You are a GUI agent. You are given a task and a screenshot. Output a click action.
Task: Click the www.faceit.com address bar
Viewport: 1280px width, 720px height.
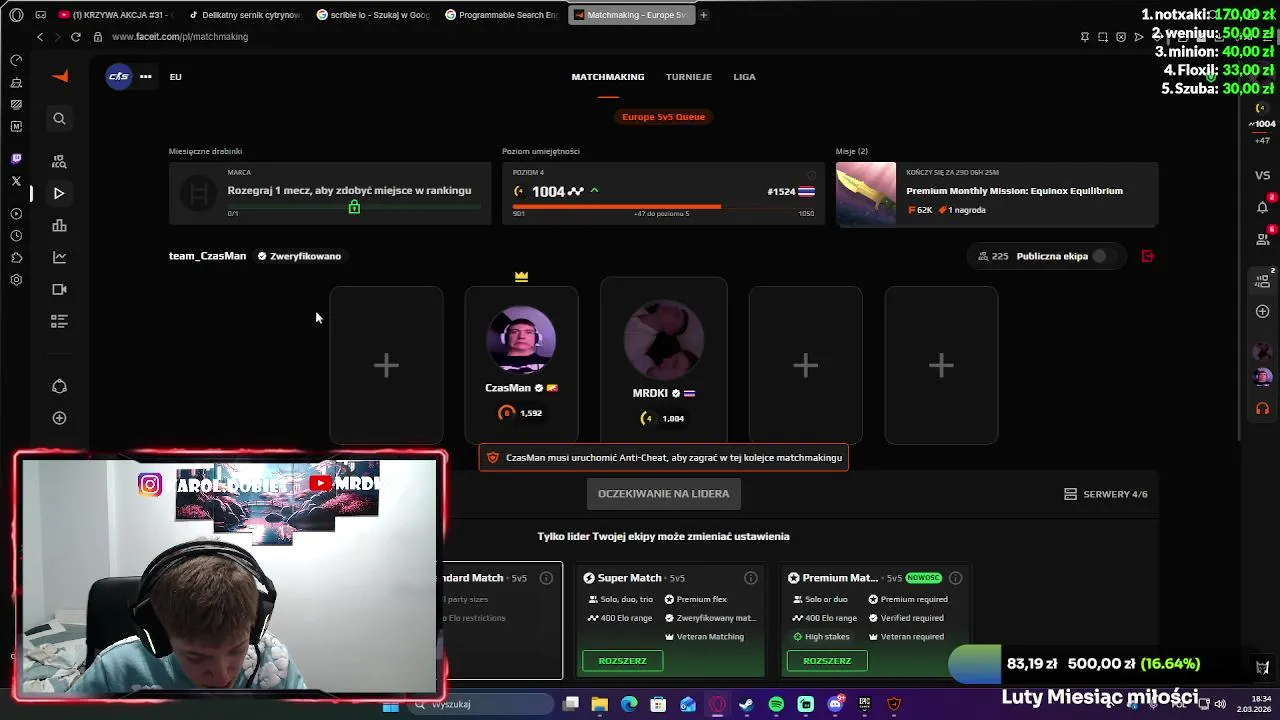(180, 37)
